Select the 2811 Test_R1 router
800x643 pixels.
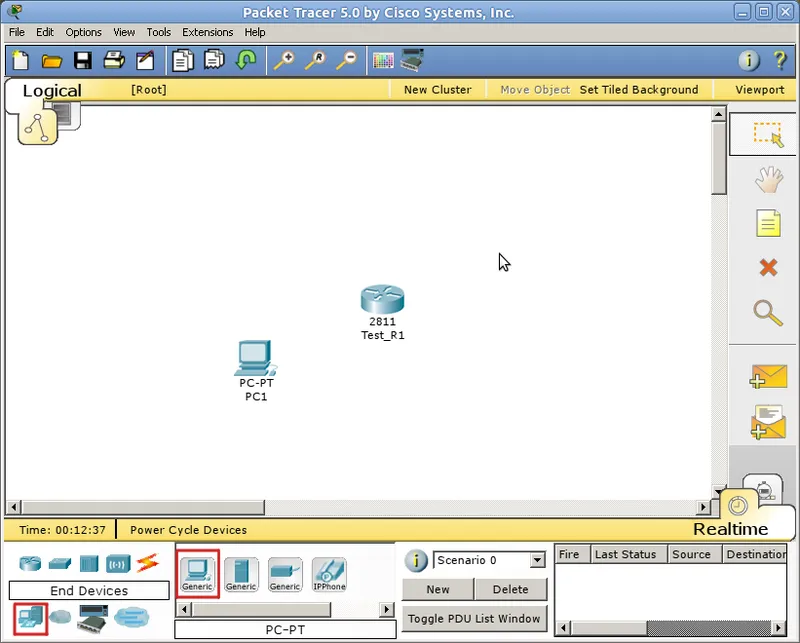(x=383, y=300)
